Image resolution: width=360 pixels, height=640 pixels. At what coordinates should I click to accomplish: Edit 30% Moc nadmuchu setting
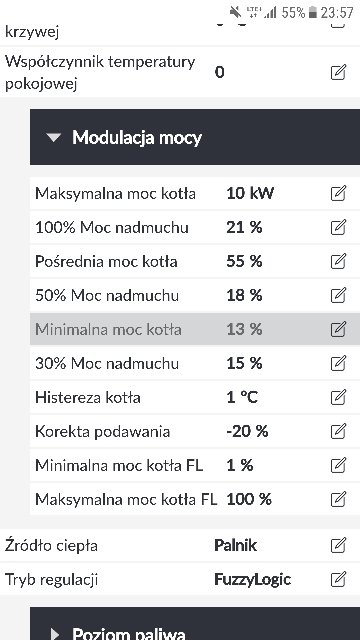(338, 363)
